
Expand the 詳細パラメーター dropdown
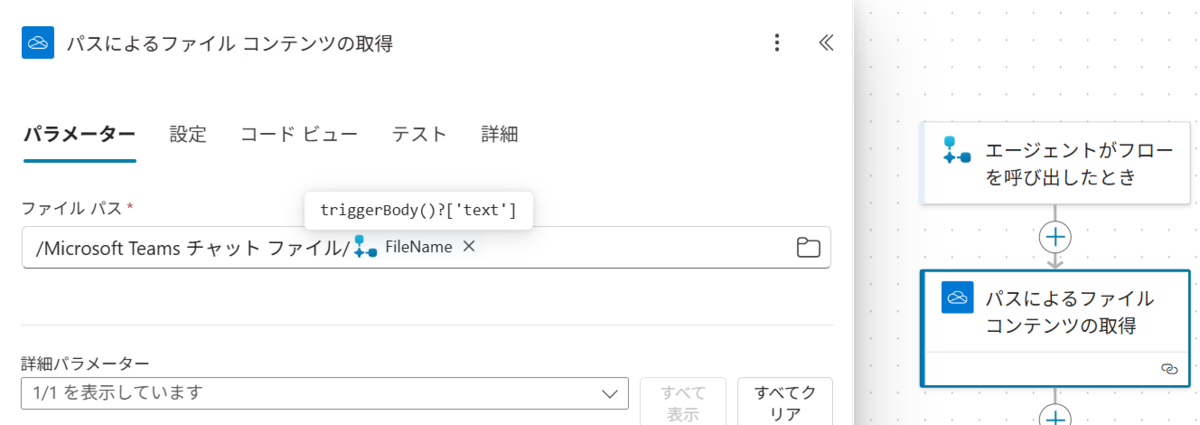tap(324, 393)
